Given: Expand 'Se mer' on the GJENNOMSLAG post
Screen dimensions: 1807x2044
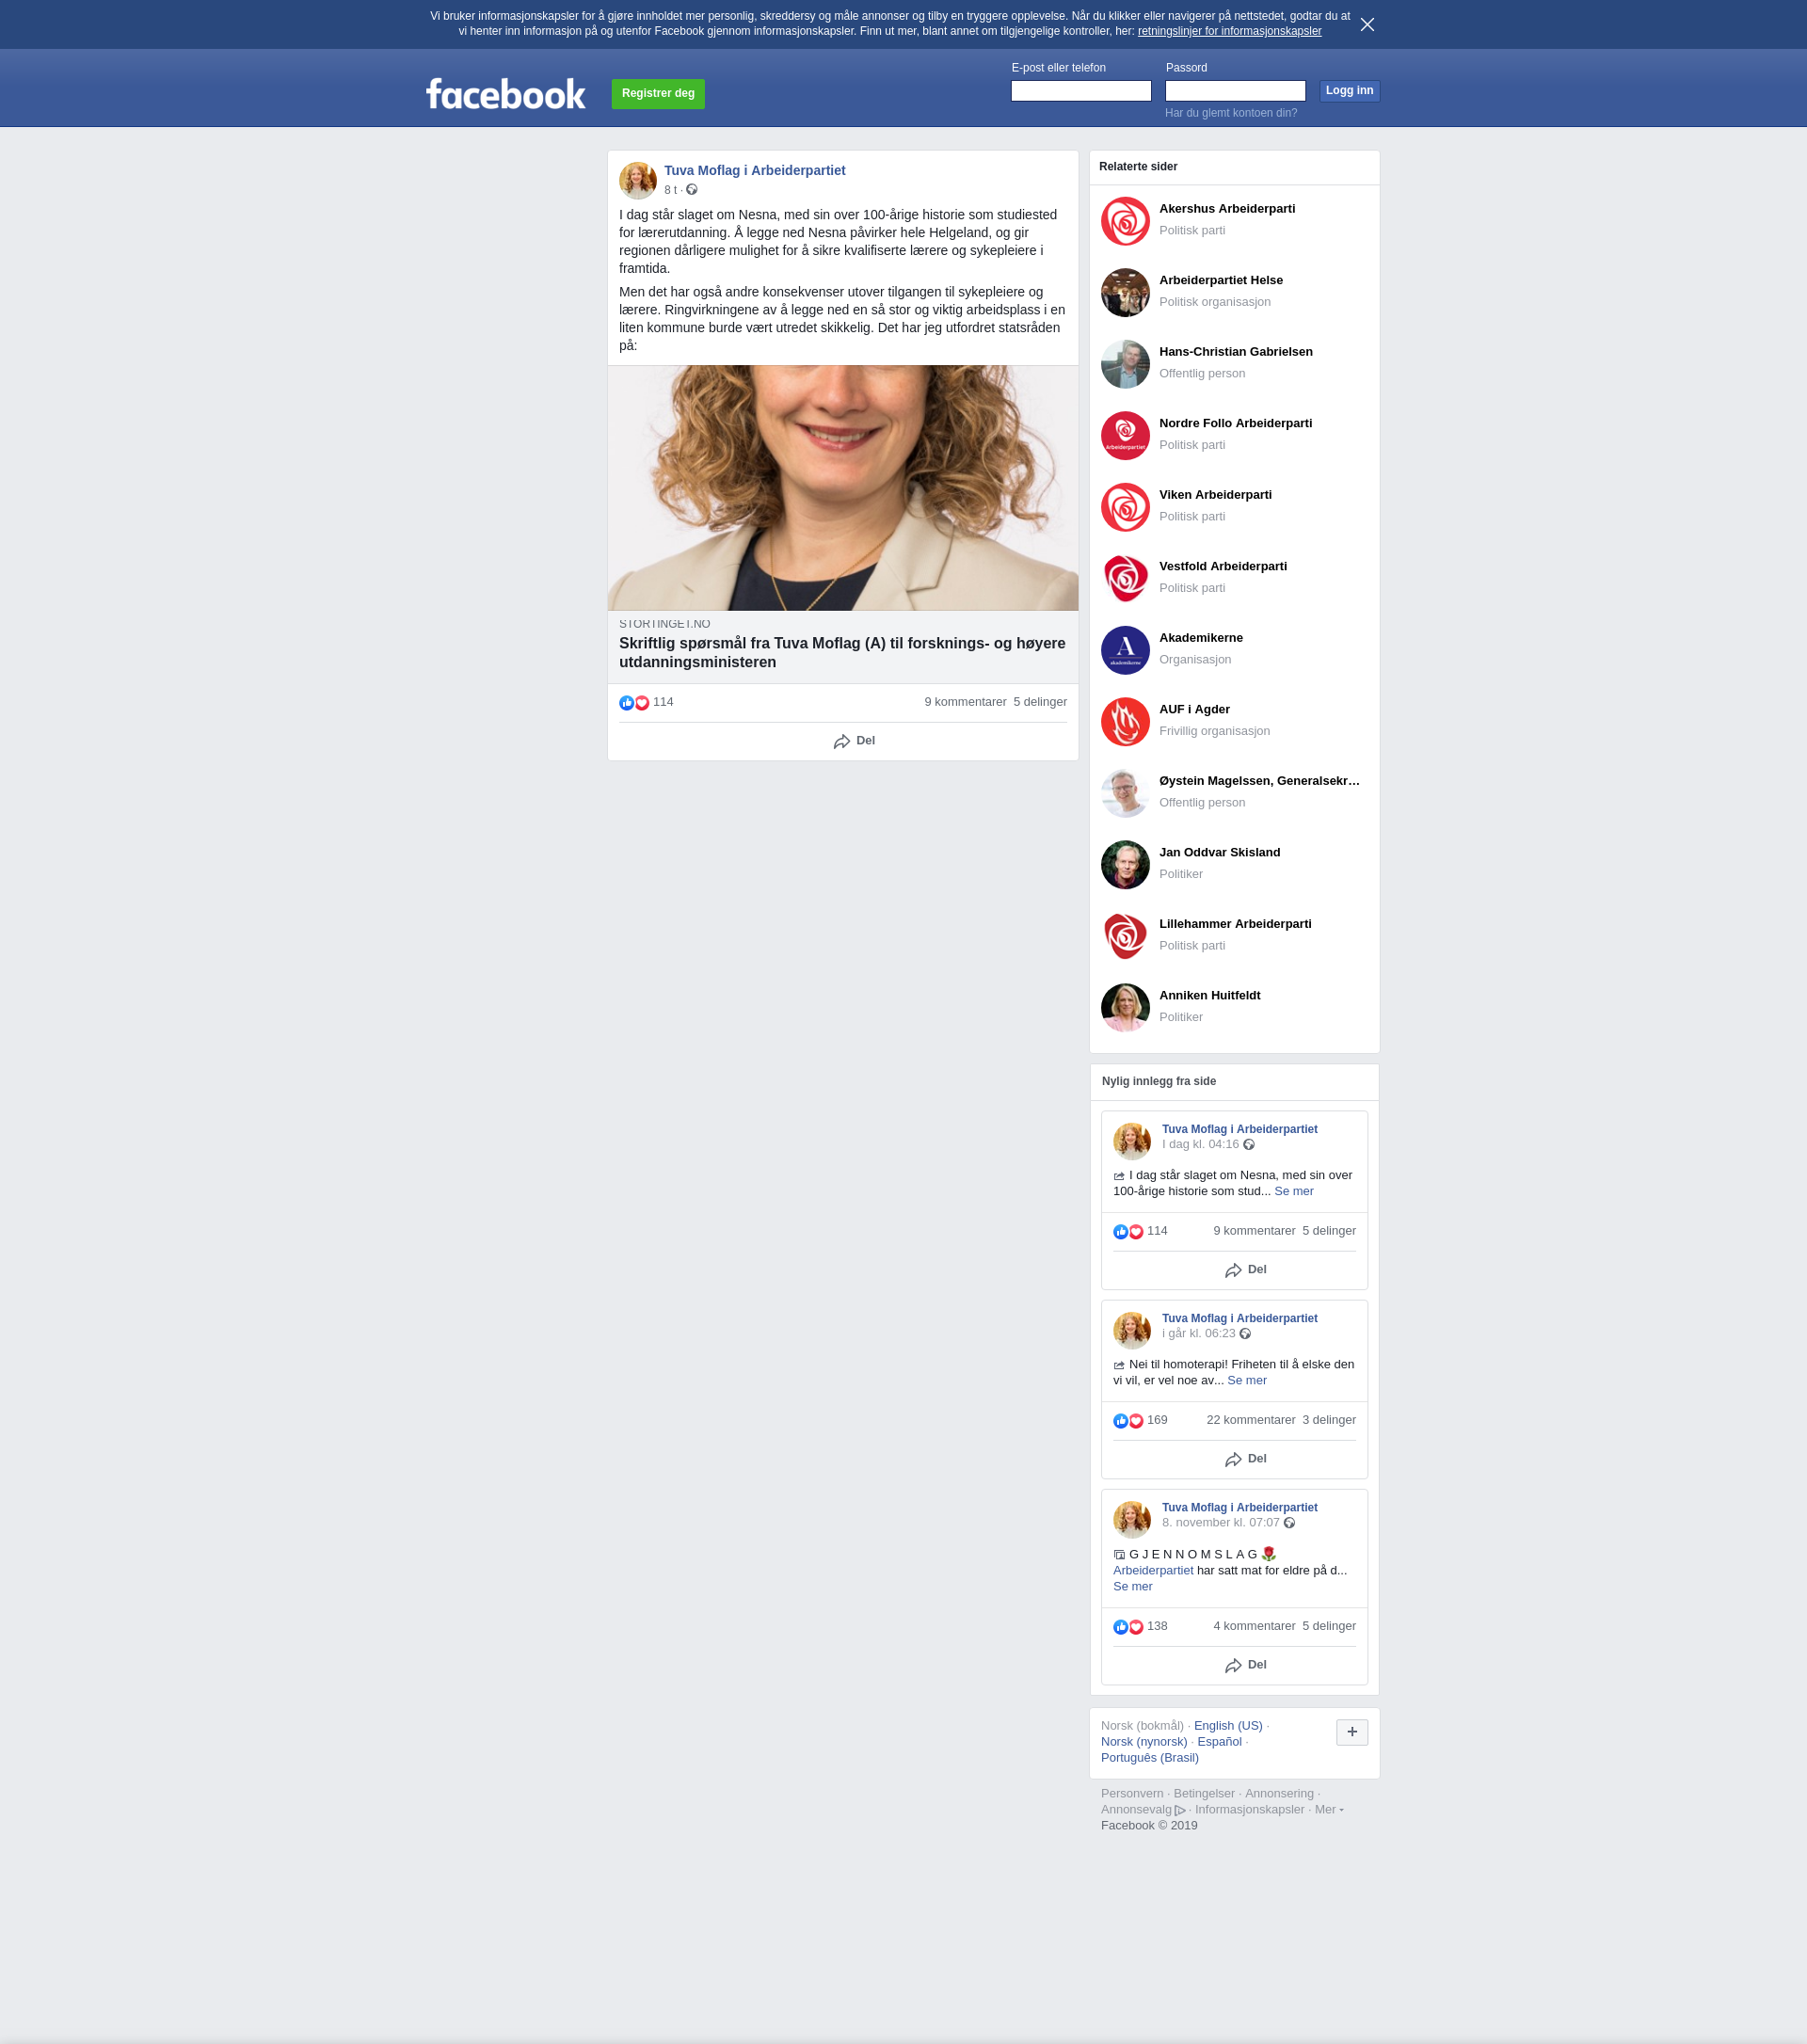Looking at the screenshot, I should click(1133, 1586).
